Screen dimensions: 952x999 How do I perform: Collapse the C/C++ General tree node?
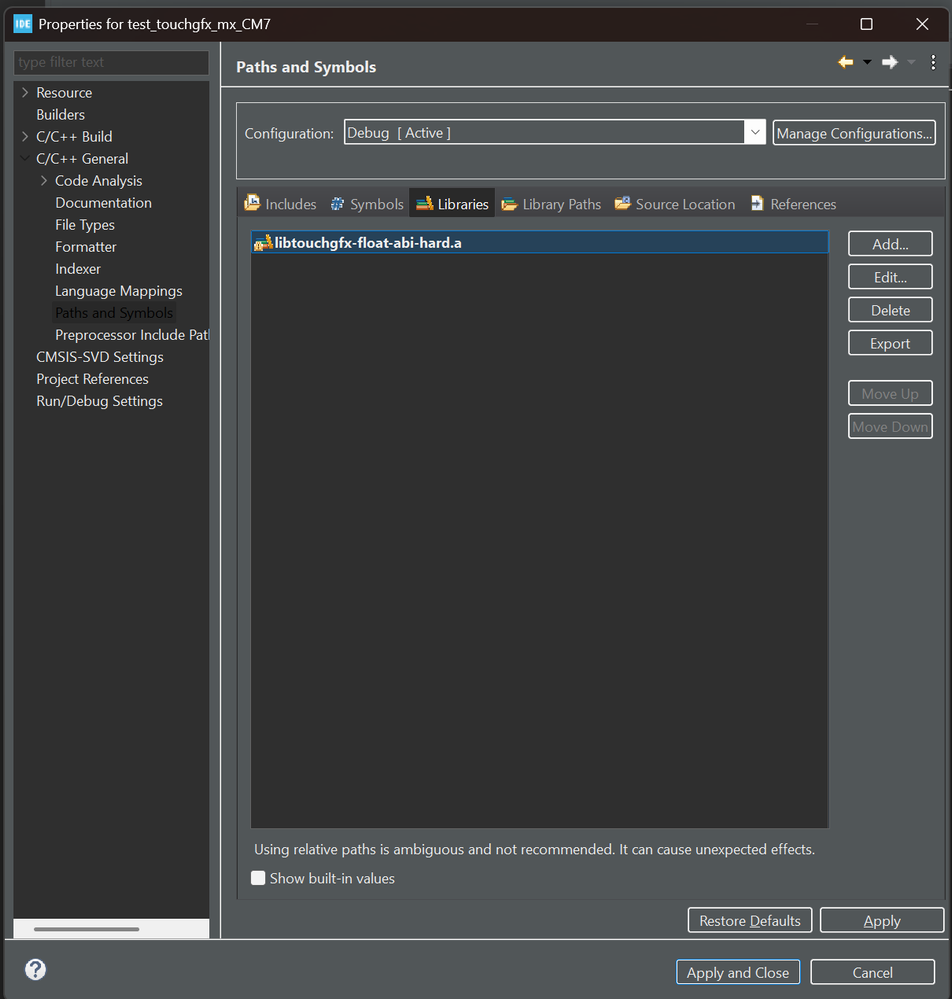25,159
